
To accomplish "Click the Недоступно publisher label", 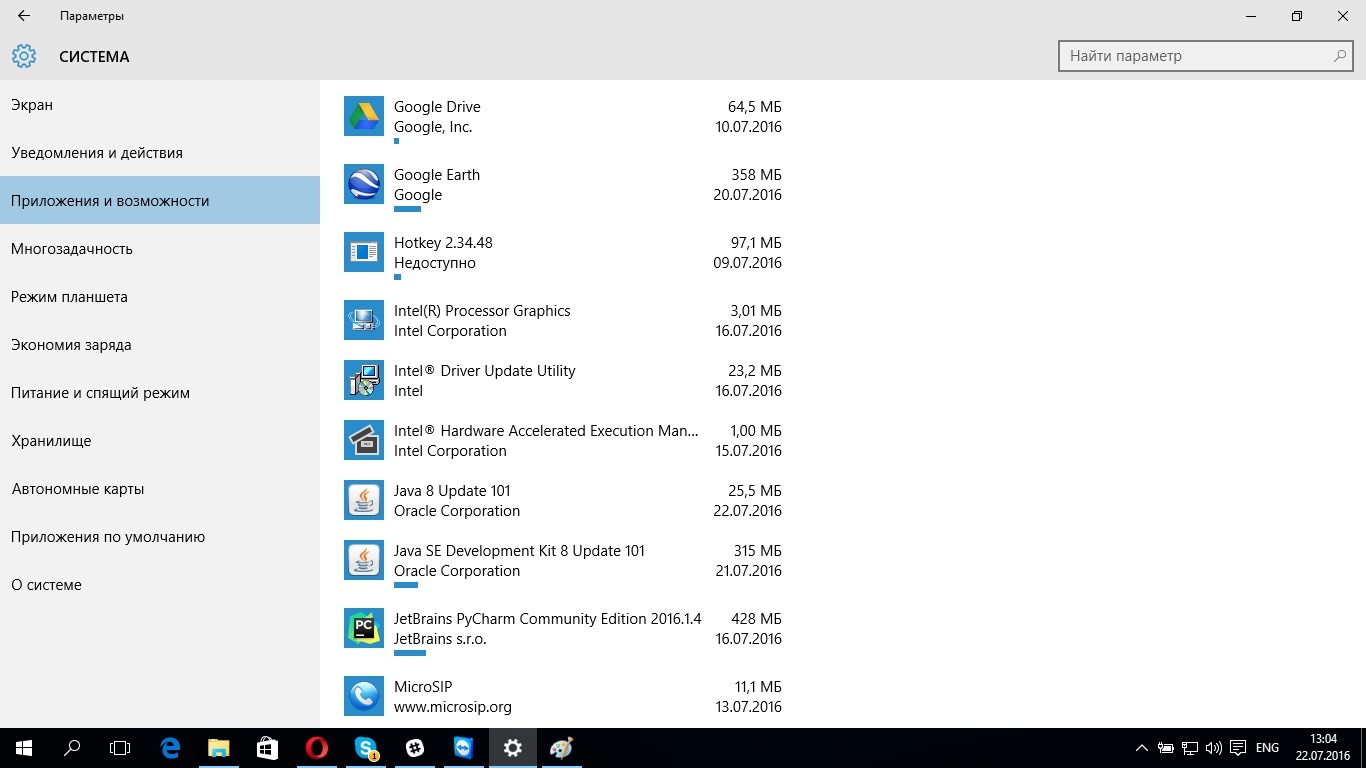I will [x=435, y=263].
